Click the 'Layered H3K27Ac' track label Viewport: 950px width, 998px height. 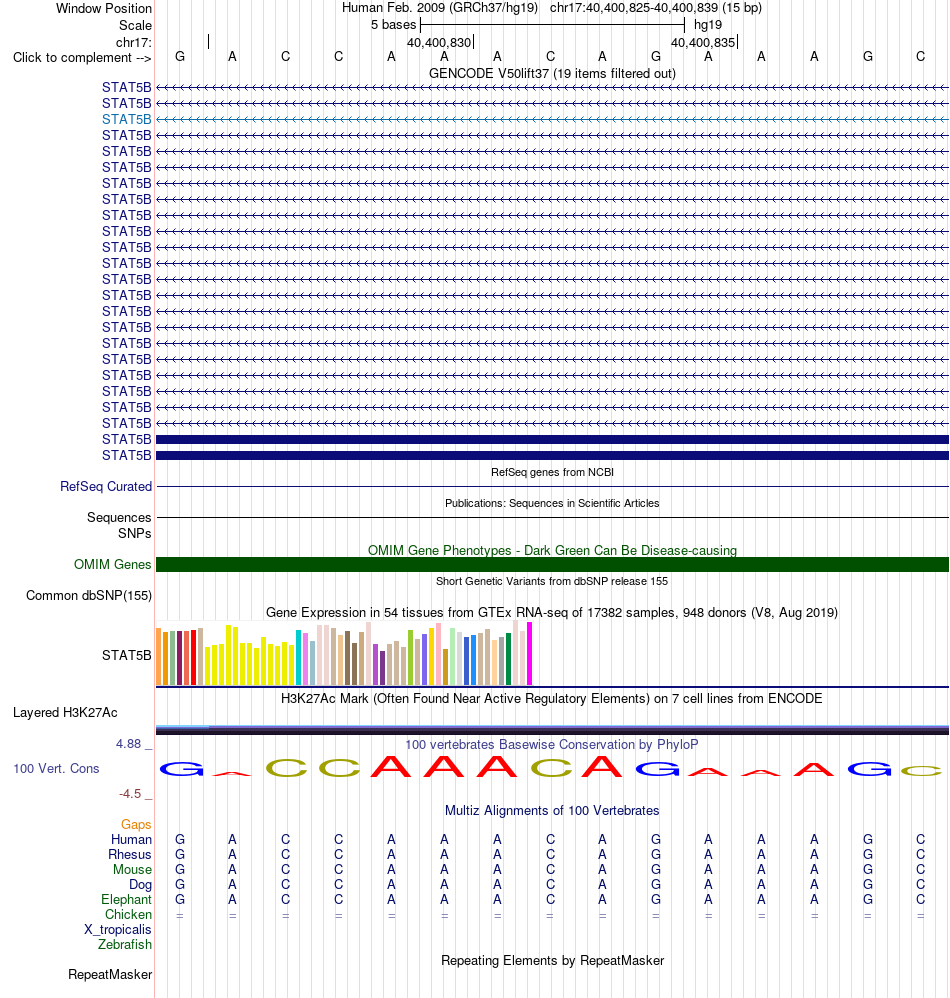click(x=66, y=712)
